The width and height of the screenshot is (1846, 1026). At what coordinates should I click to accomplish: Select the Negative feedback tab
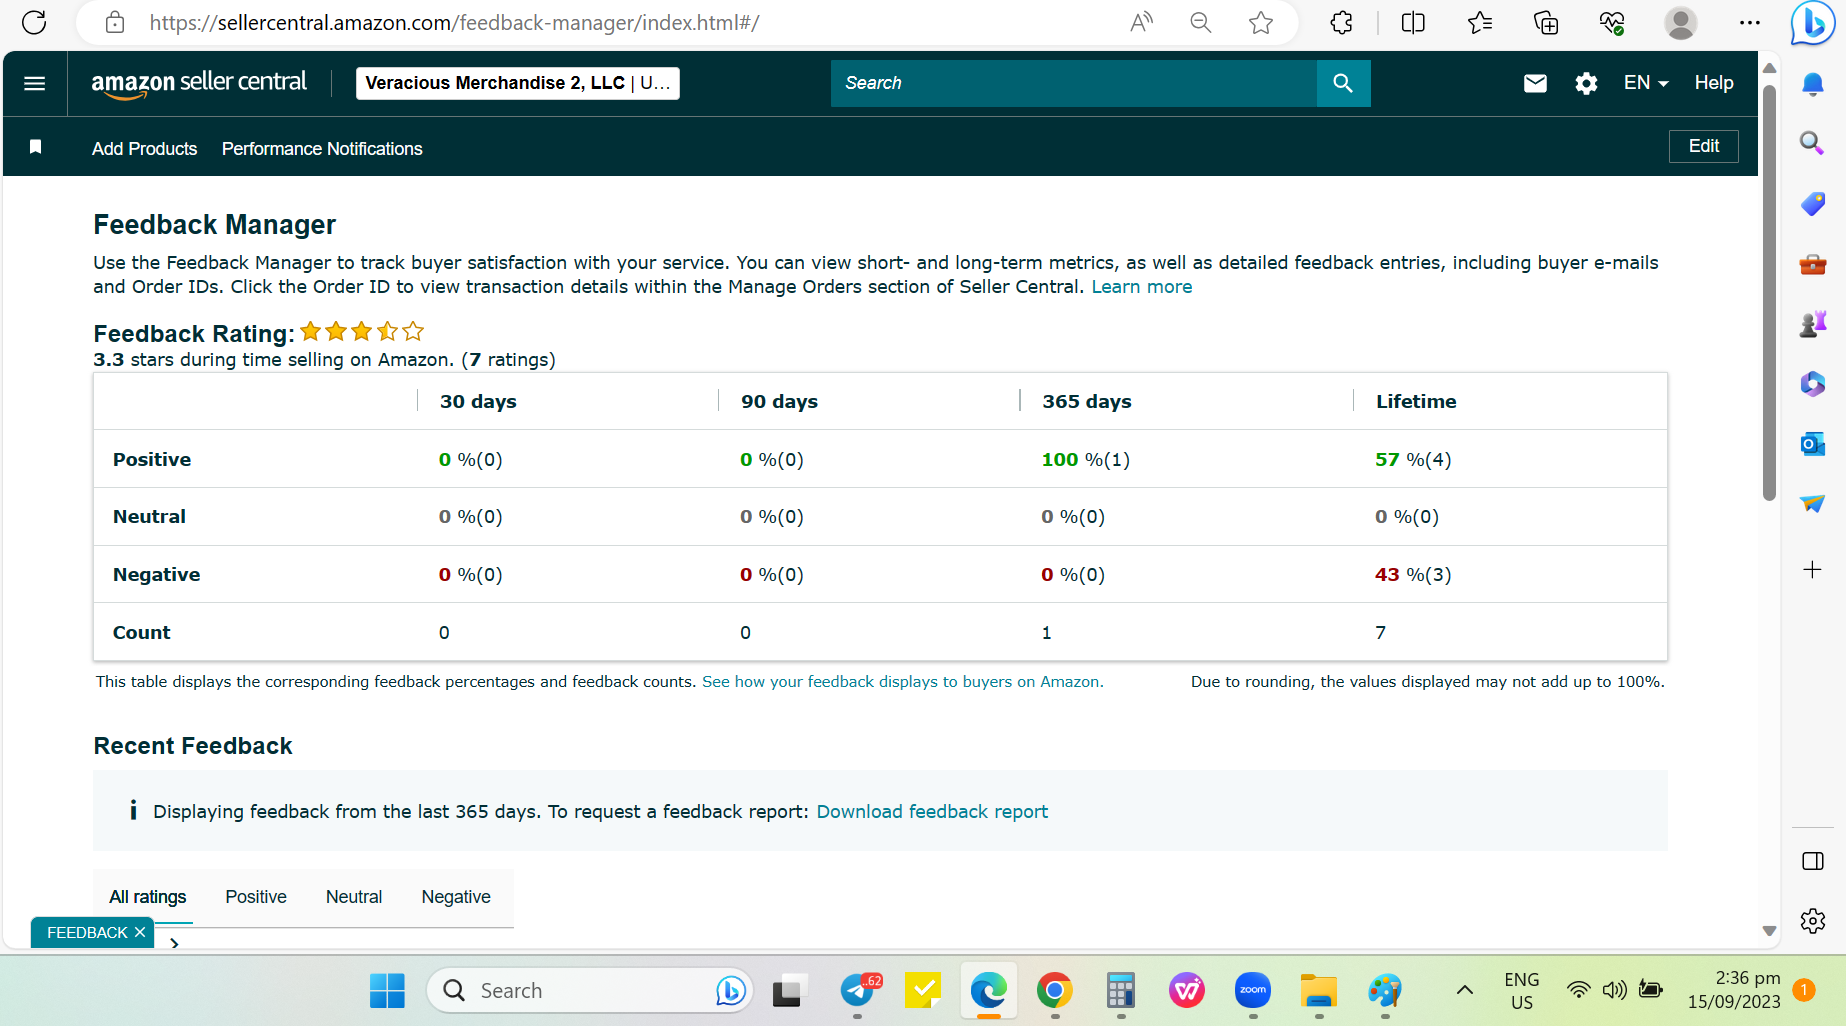pyautogui.click(x=456, y=897)
